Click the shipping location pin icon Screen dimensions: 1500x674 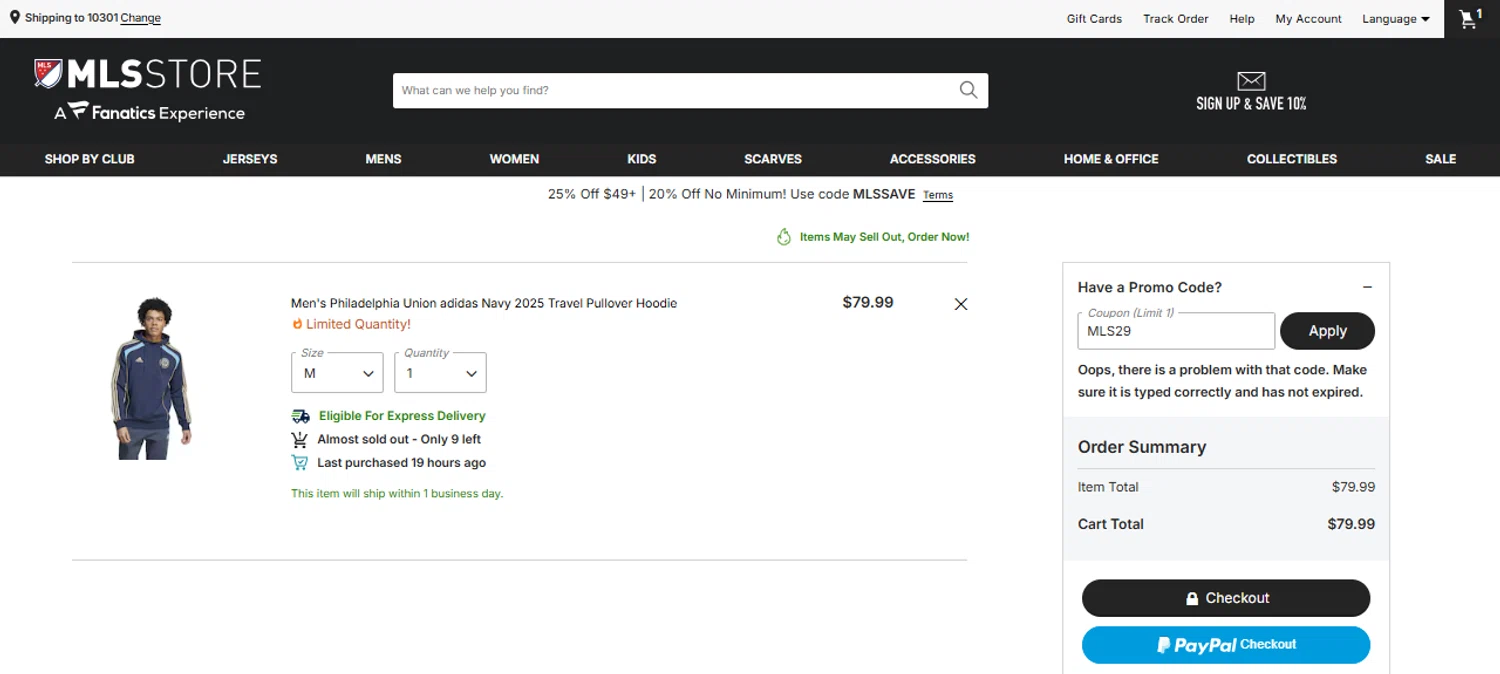pos(15,18)
